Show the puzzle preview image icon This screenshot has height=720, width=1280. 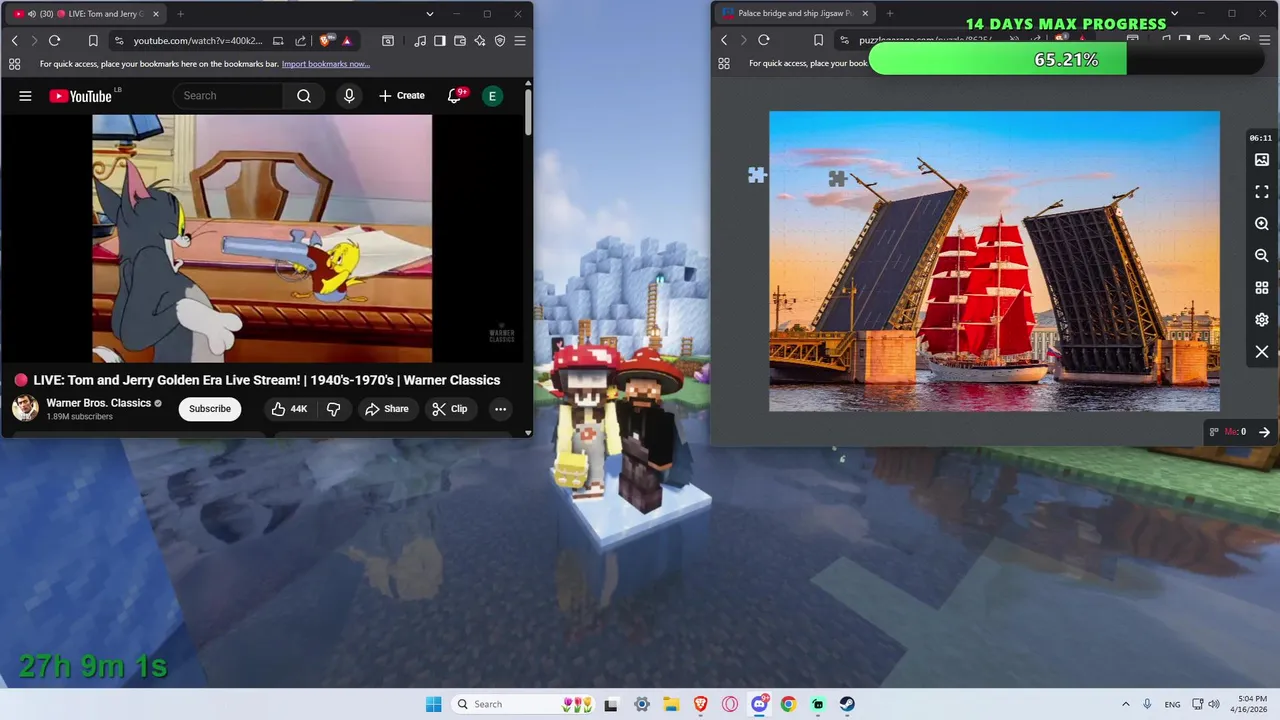1262,160
